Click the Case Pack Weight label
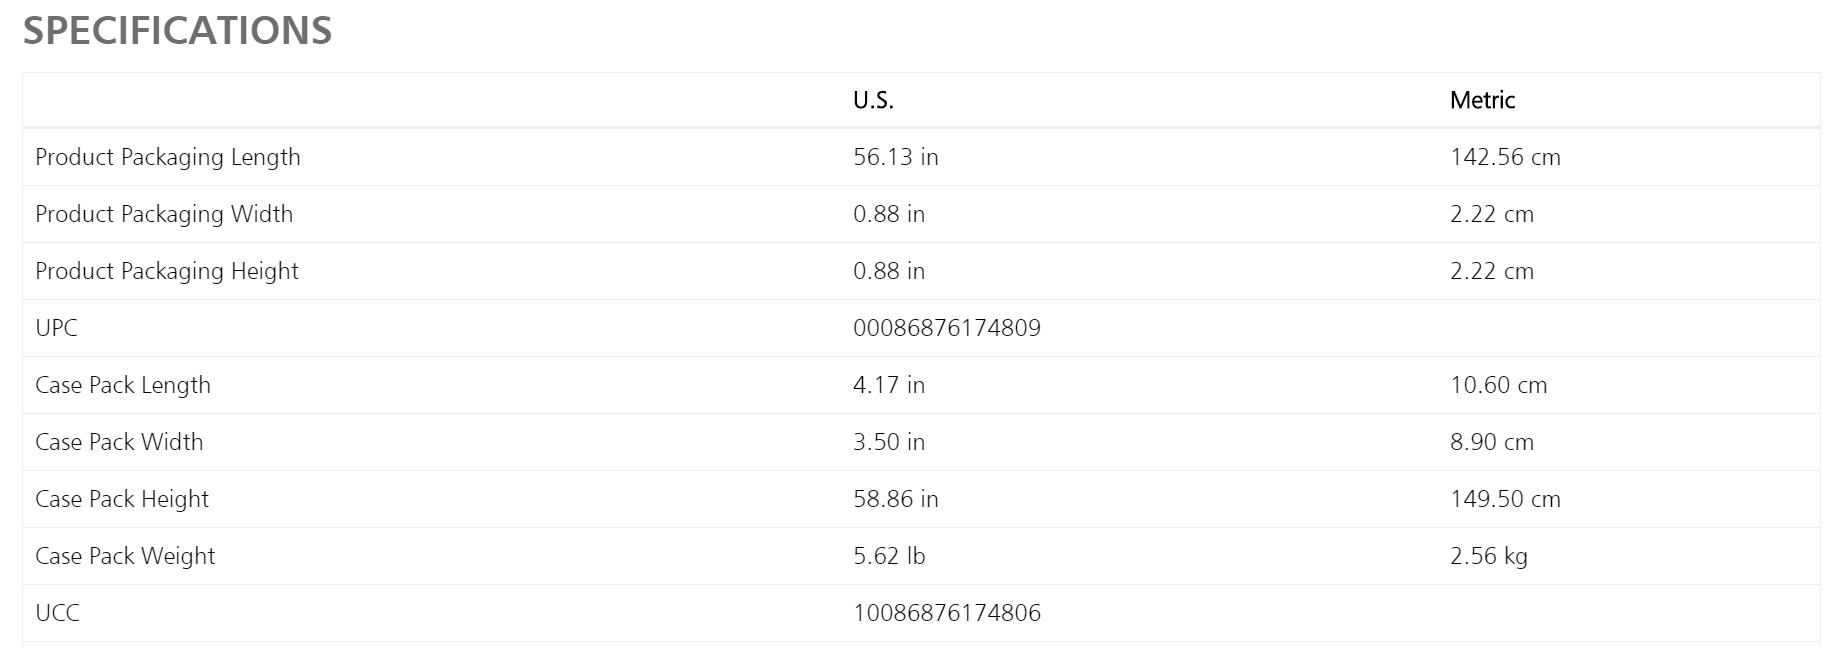This screenshot has height=648, width=1841. [125, 556]
